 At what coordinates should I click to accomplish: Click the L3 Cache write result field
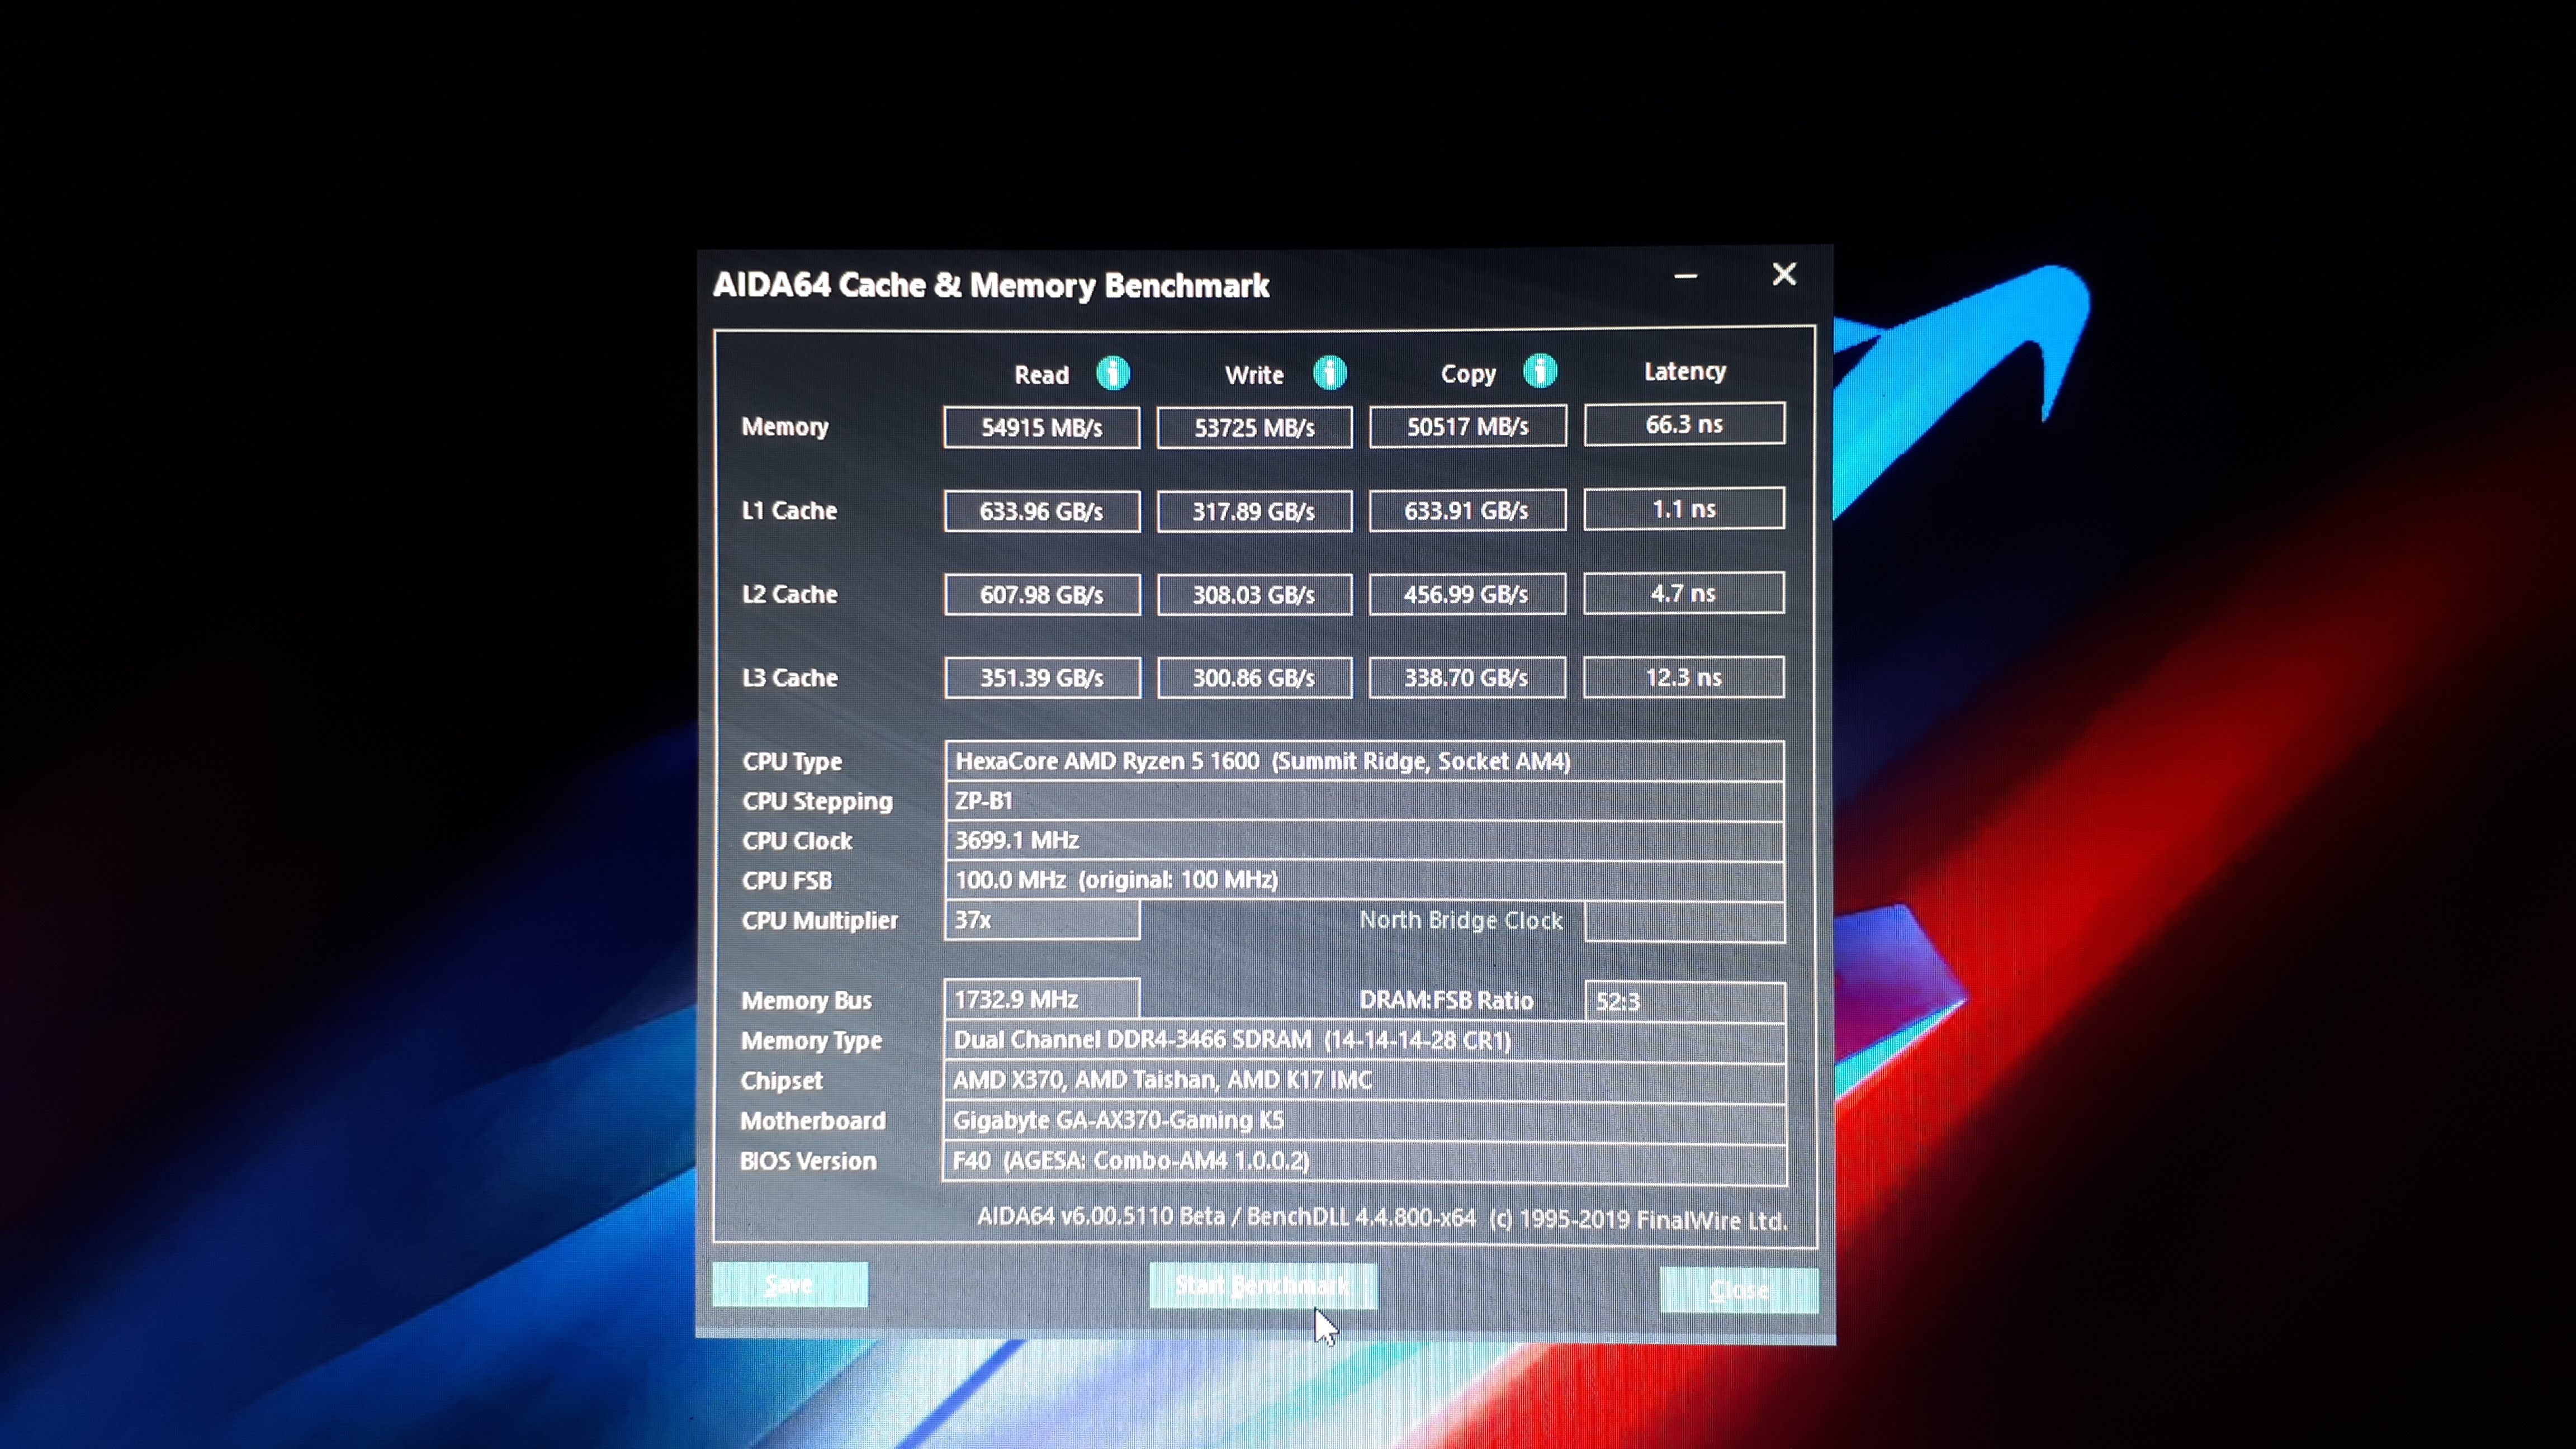1254,677
